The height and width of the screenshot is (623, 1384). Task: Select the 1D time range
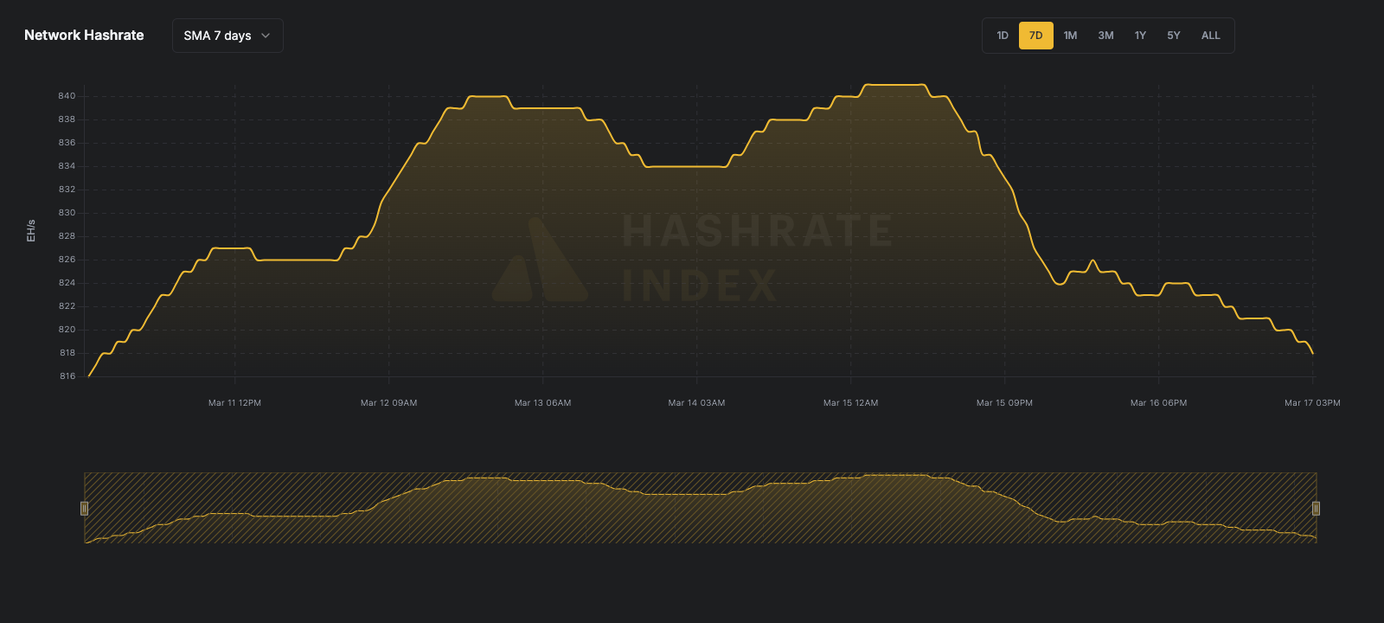(x=1002, y=35)
